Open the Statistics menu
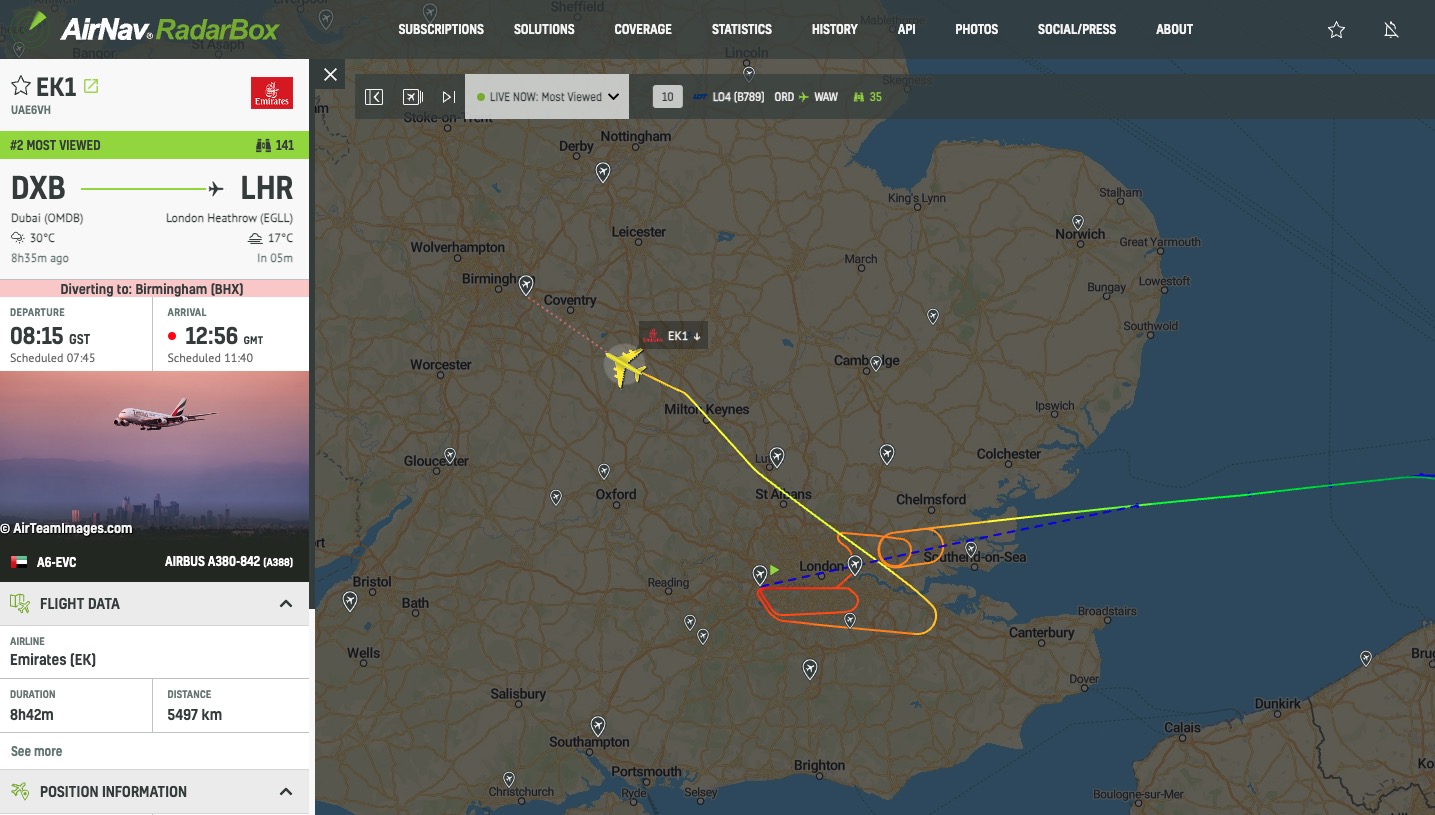Image resolution: width=1435 pixels, height=815 pixels. (742, 29)
